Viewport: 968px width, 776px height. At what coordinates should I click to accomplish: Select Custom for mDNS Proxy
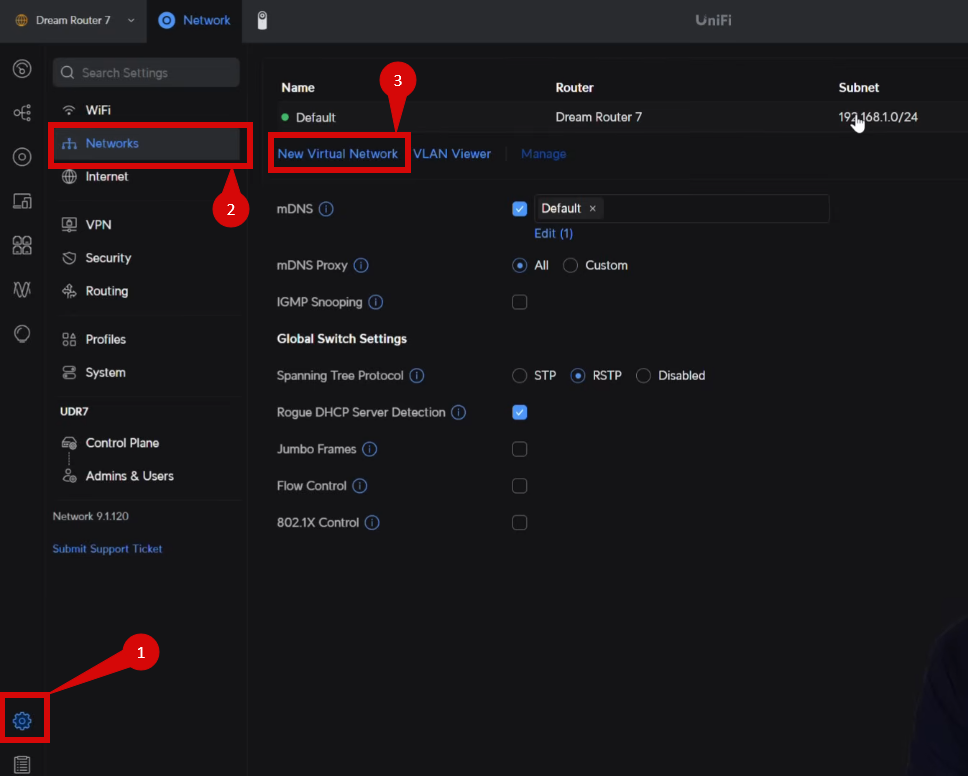570,265
